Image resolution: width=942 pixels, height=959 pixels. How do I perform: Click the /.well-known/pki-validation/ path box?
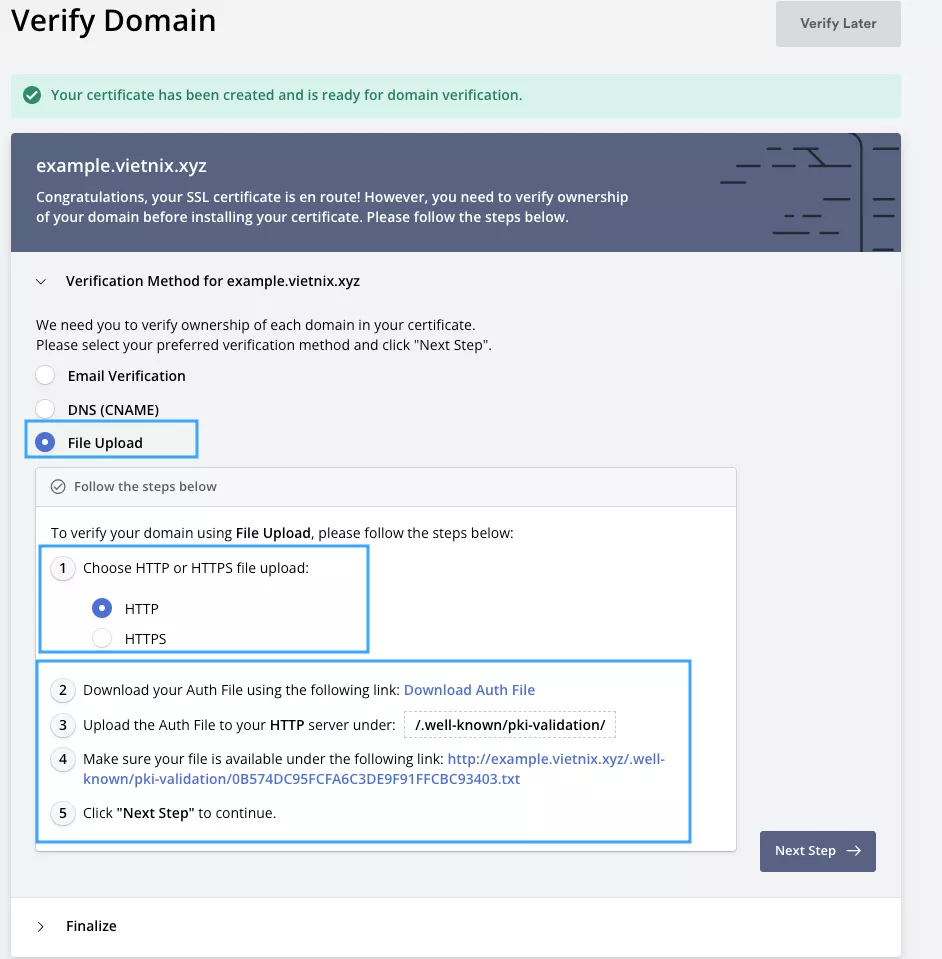click(x=510, y=725)
